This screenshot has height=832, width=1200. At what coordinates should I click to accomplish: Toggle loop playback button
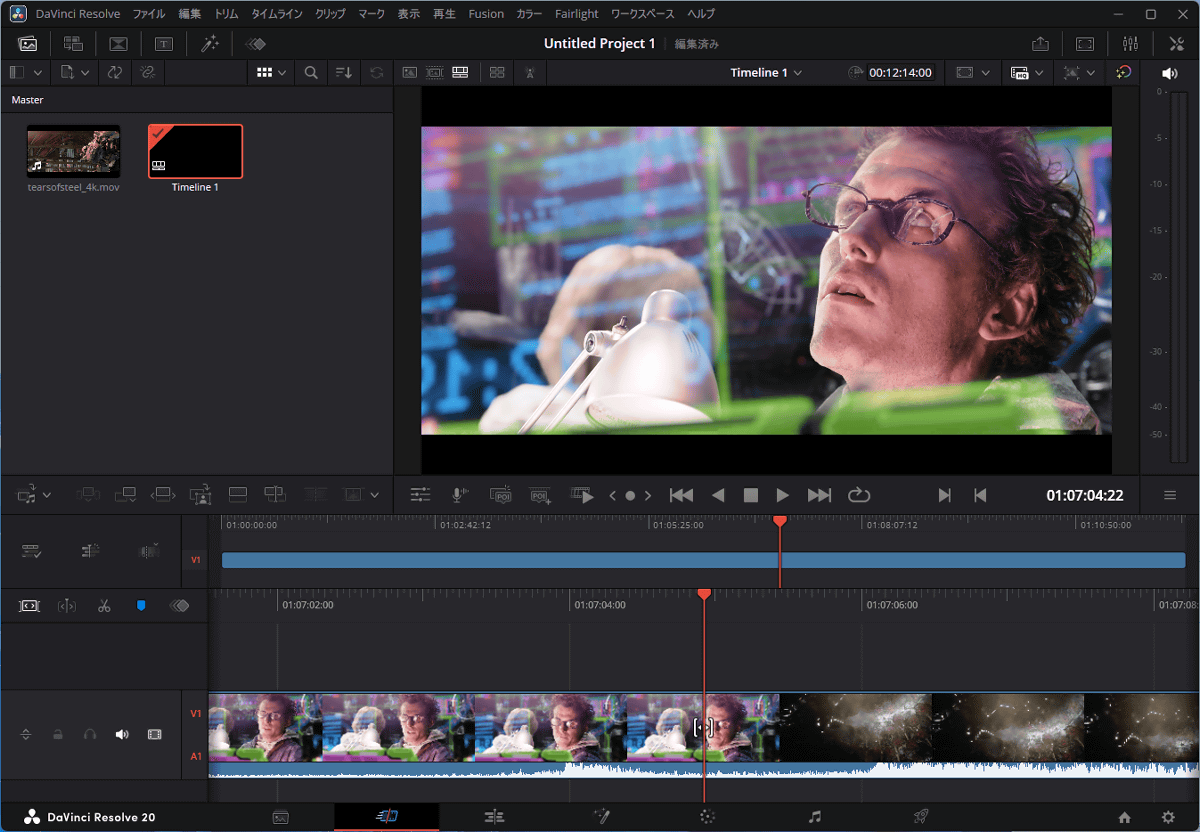(858, 495)
